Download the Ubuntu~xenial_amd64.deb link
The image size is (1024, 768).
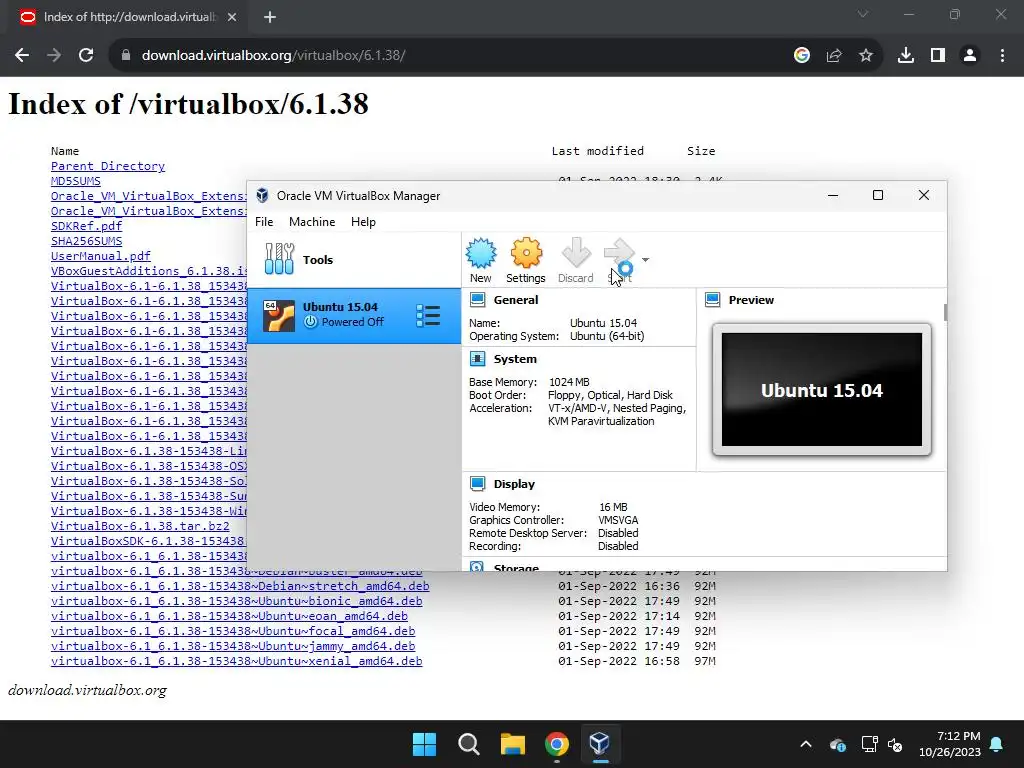(x=236, y=661)
